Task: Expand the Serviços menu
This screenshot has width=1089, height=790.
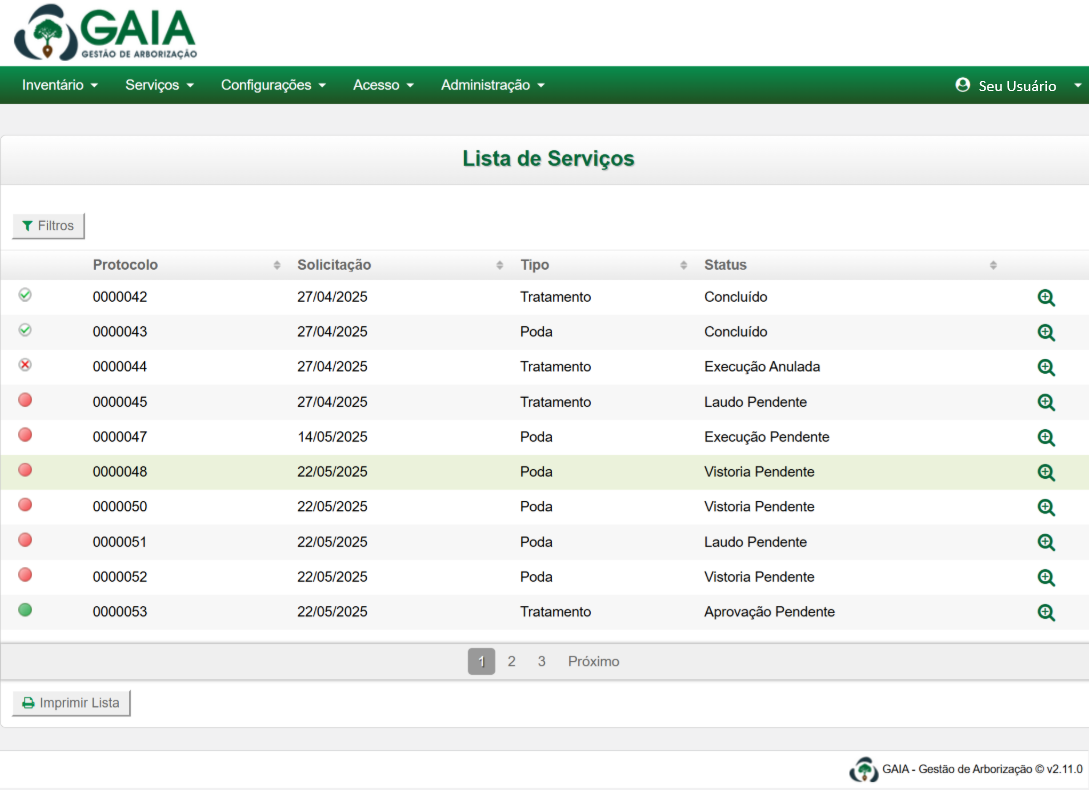Action: 159,85
